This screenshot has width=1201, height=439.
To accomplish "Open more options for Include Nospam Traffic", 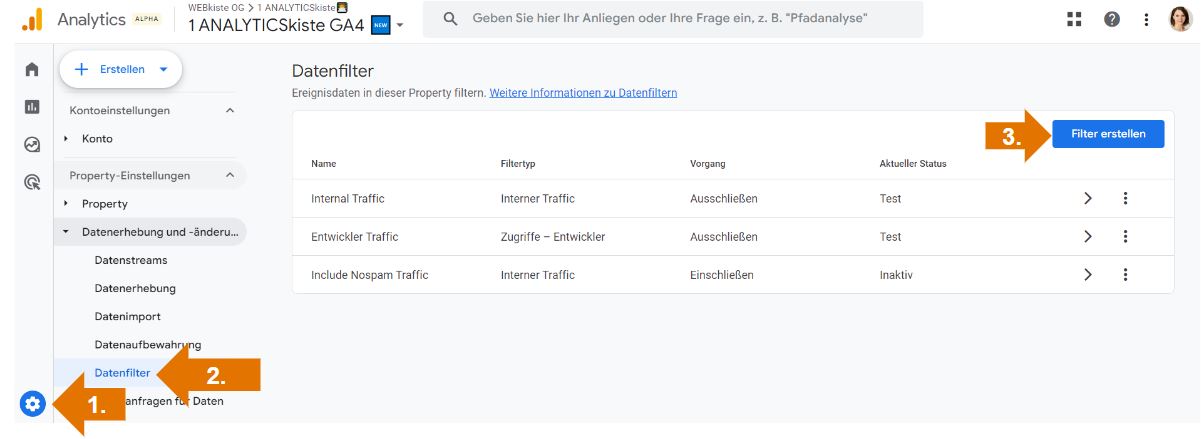I will pyautogui.click(x=1125, y=275).
